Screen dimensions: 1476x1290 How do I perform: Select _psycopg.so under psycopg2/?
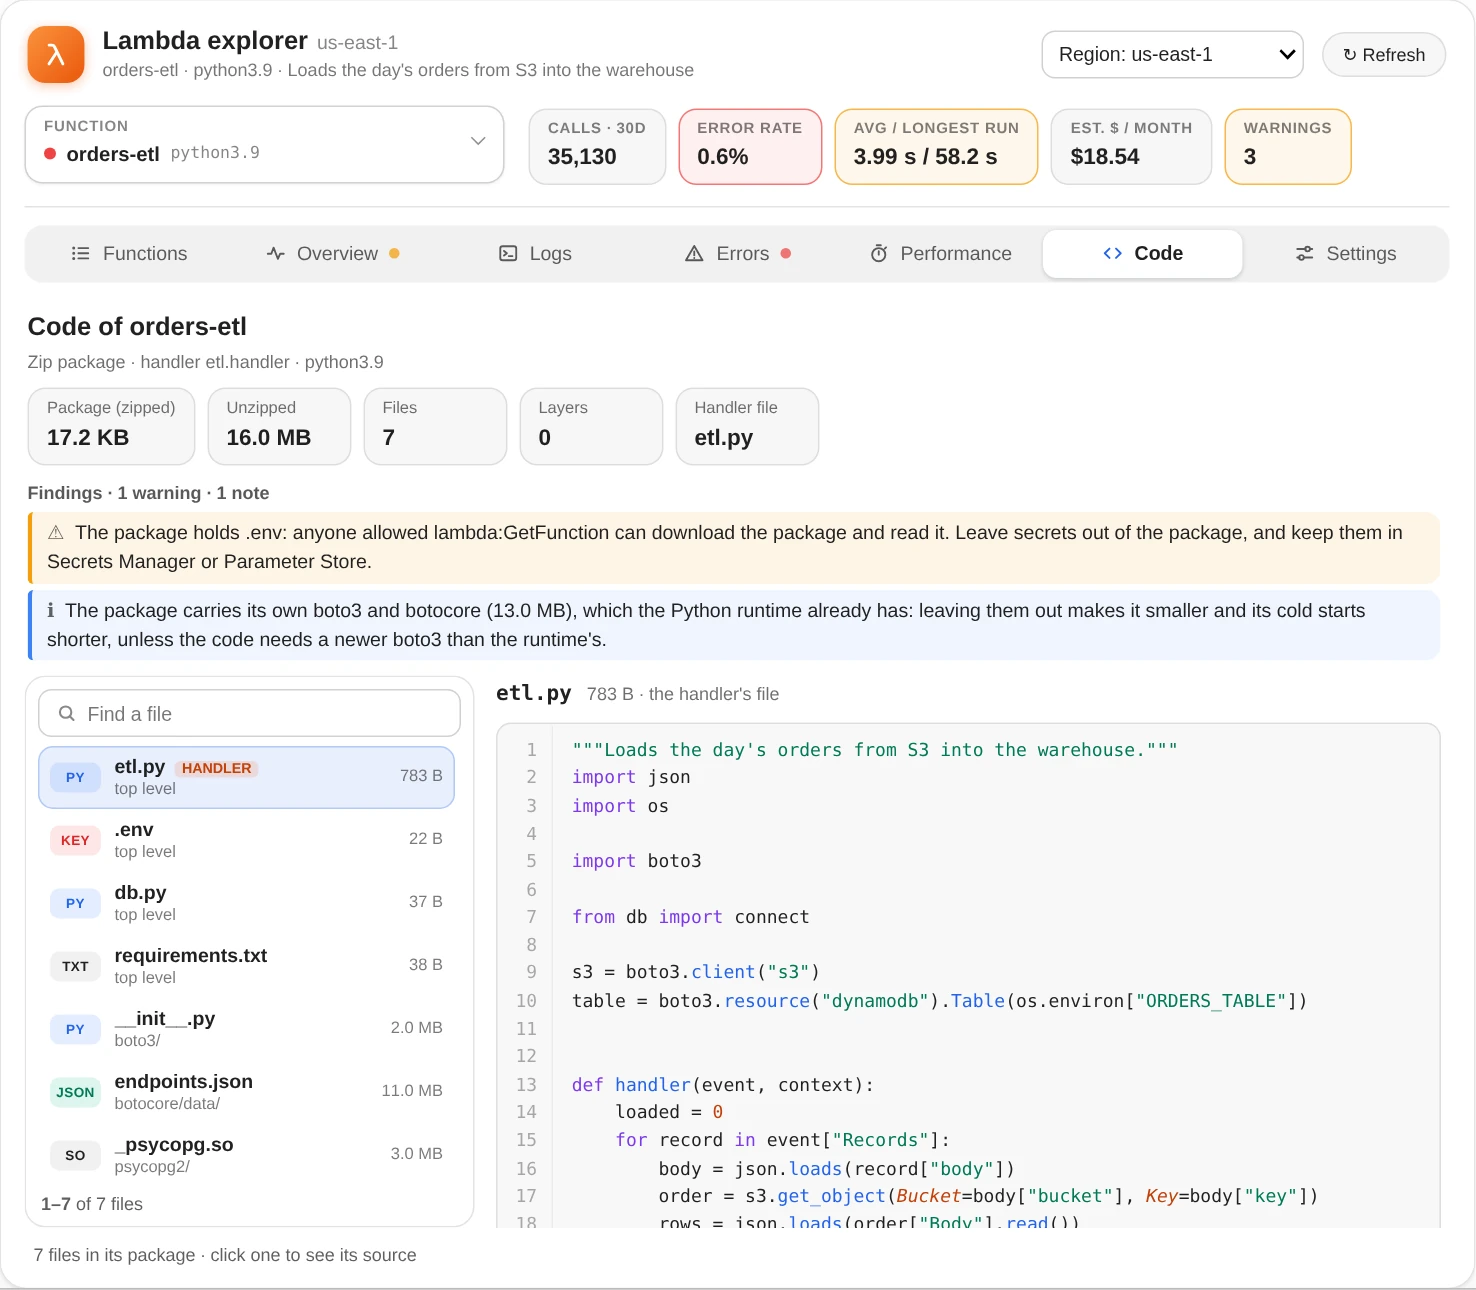[246, 1155]
